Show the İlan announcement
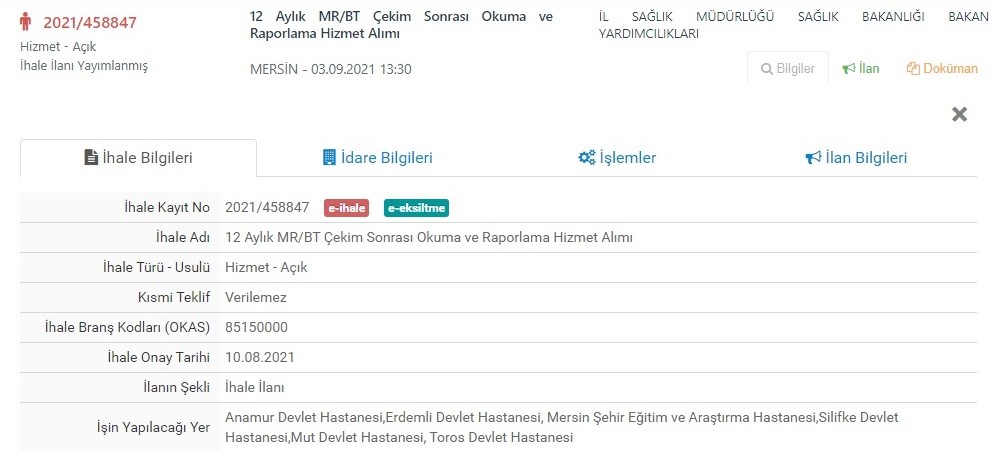994x451 pixels. 861,69
